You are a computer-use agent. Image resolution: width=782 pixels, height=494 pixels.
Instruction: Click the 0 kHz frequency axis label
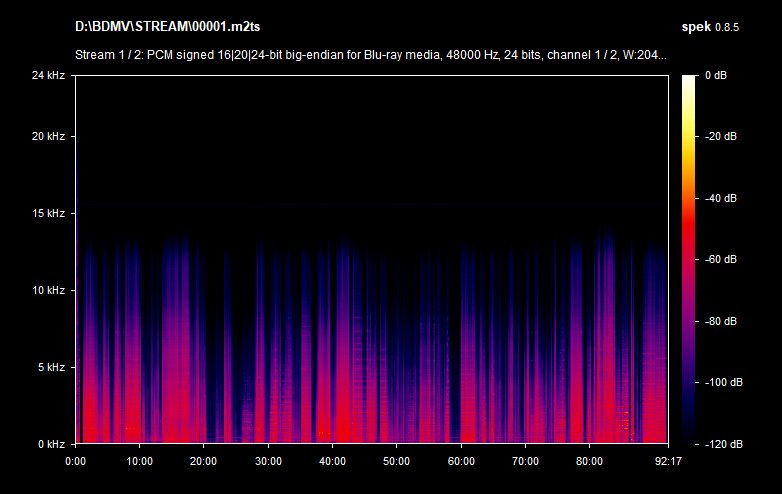pyautogui.click(x=50, y=443)
